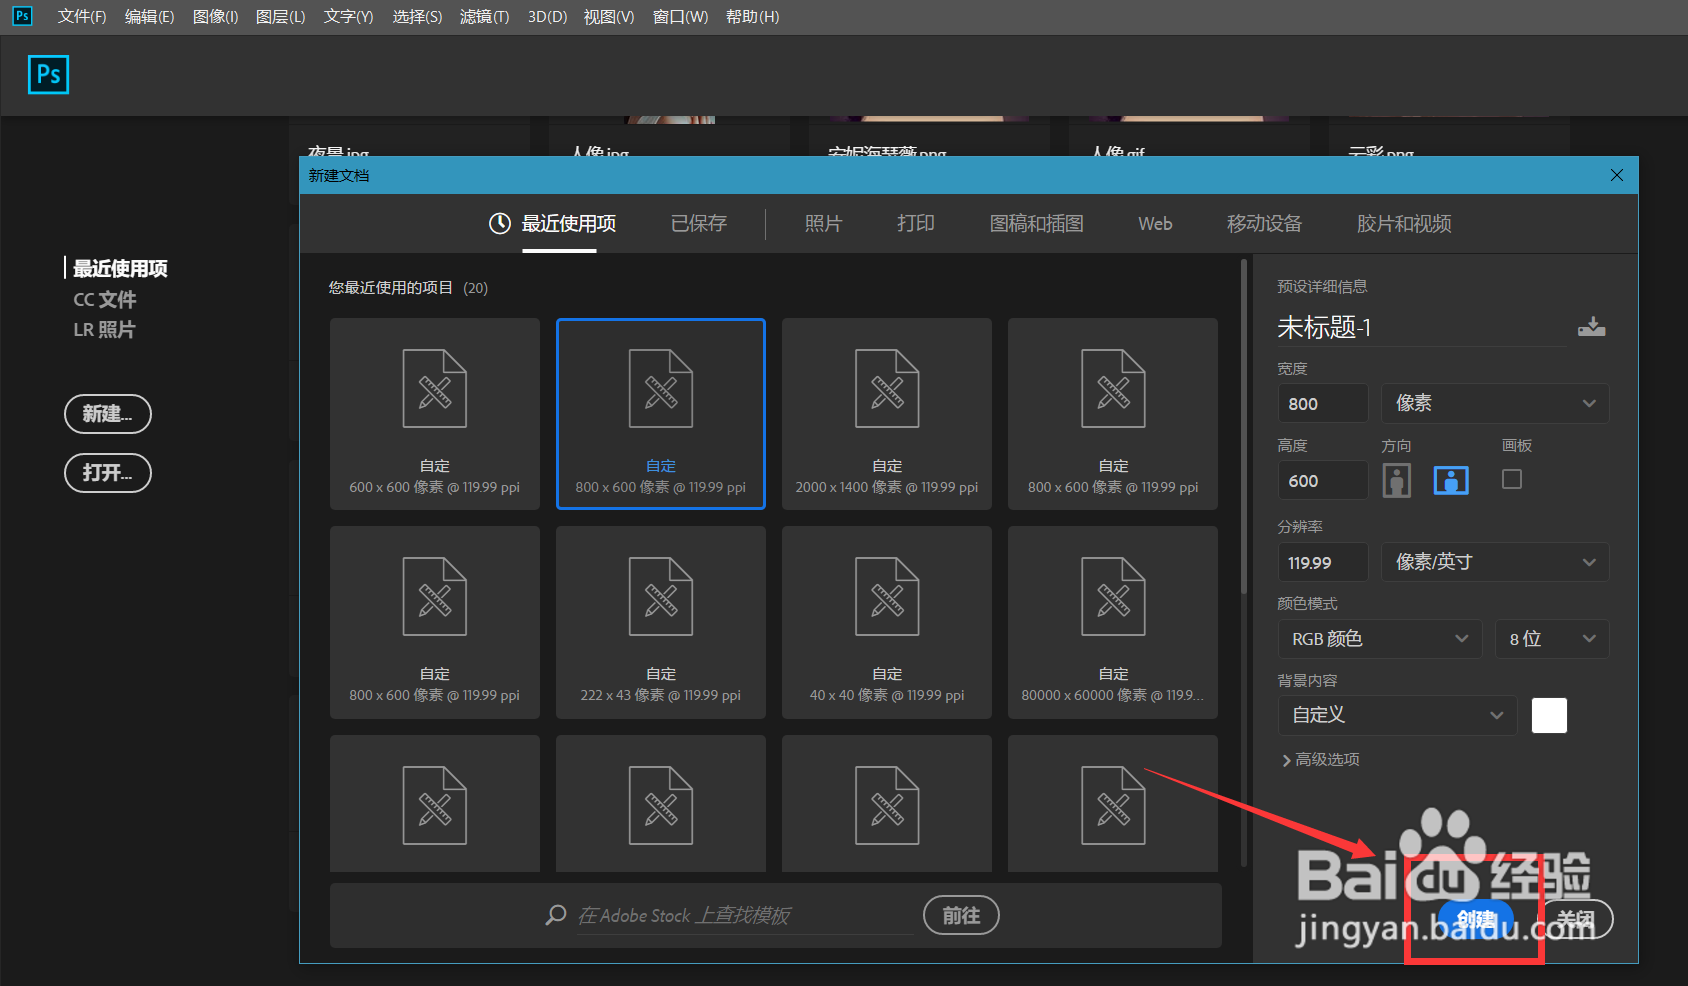
Task: Open the 文字(Y) menu
Action: tap(348, 17)
